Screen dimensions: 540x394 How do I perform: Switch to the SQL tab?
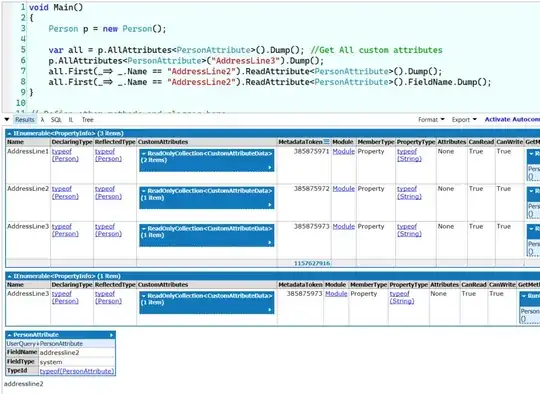tap(56, 120)
